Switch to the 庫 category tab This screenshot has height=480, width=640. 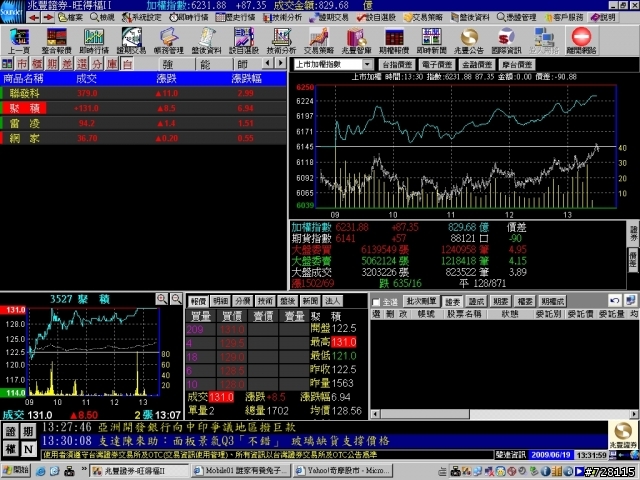coord(112,64)
